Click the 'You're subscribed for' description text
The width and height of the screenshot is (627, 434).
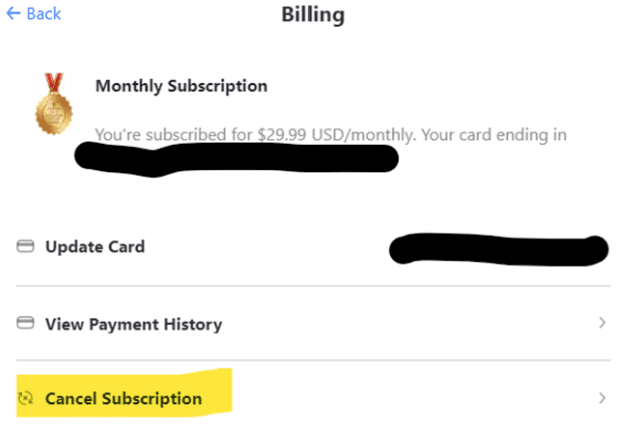(174, 135)
